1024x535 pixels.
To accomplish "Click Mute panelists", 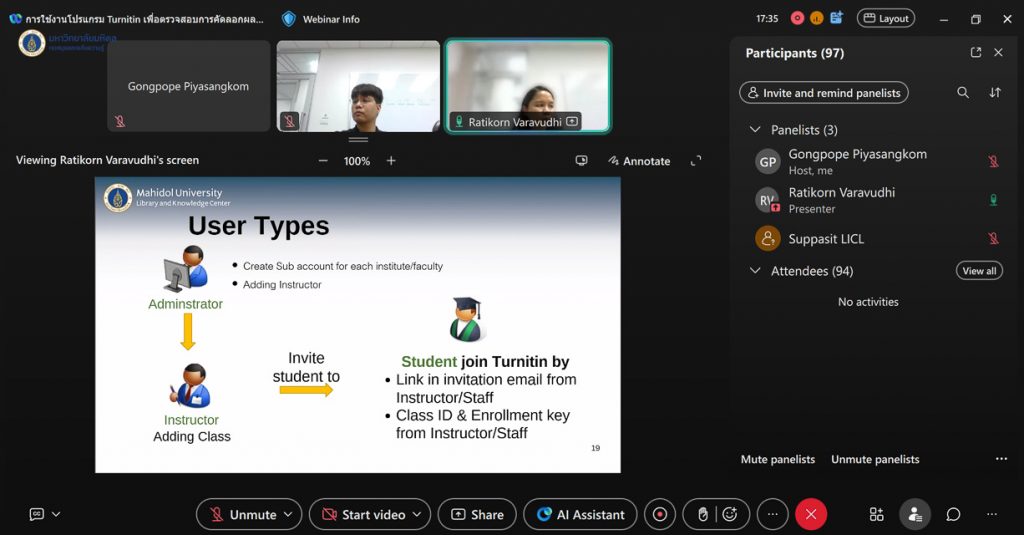I will tap(777, 460).
